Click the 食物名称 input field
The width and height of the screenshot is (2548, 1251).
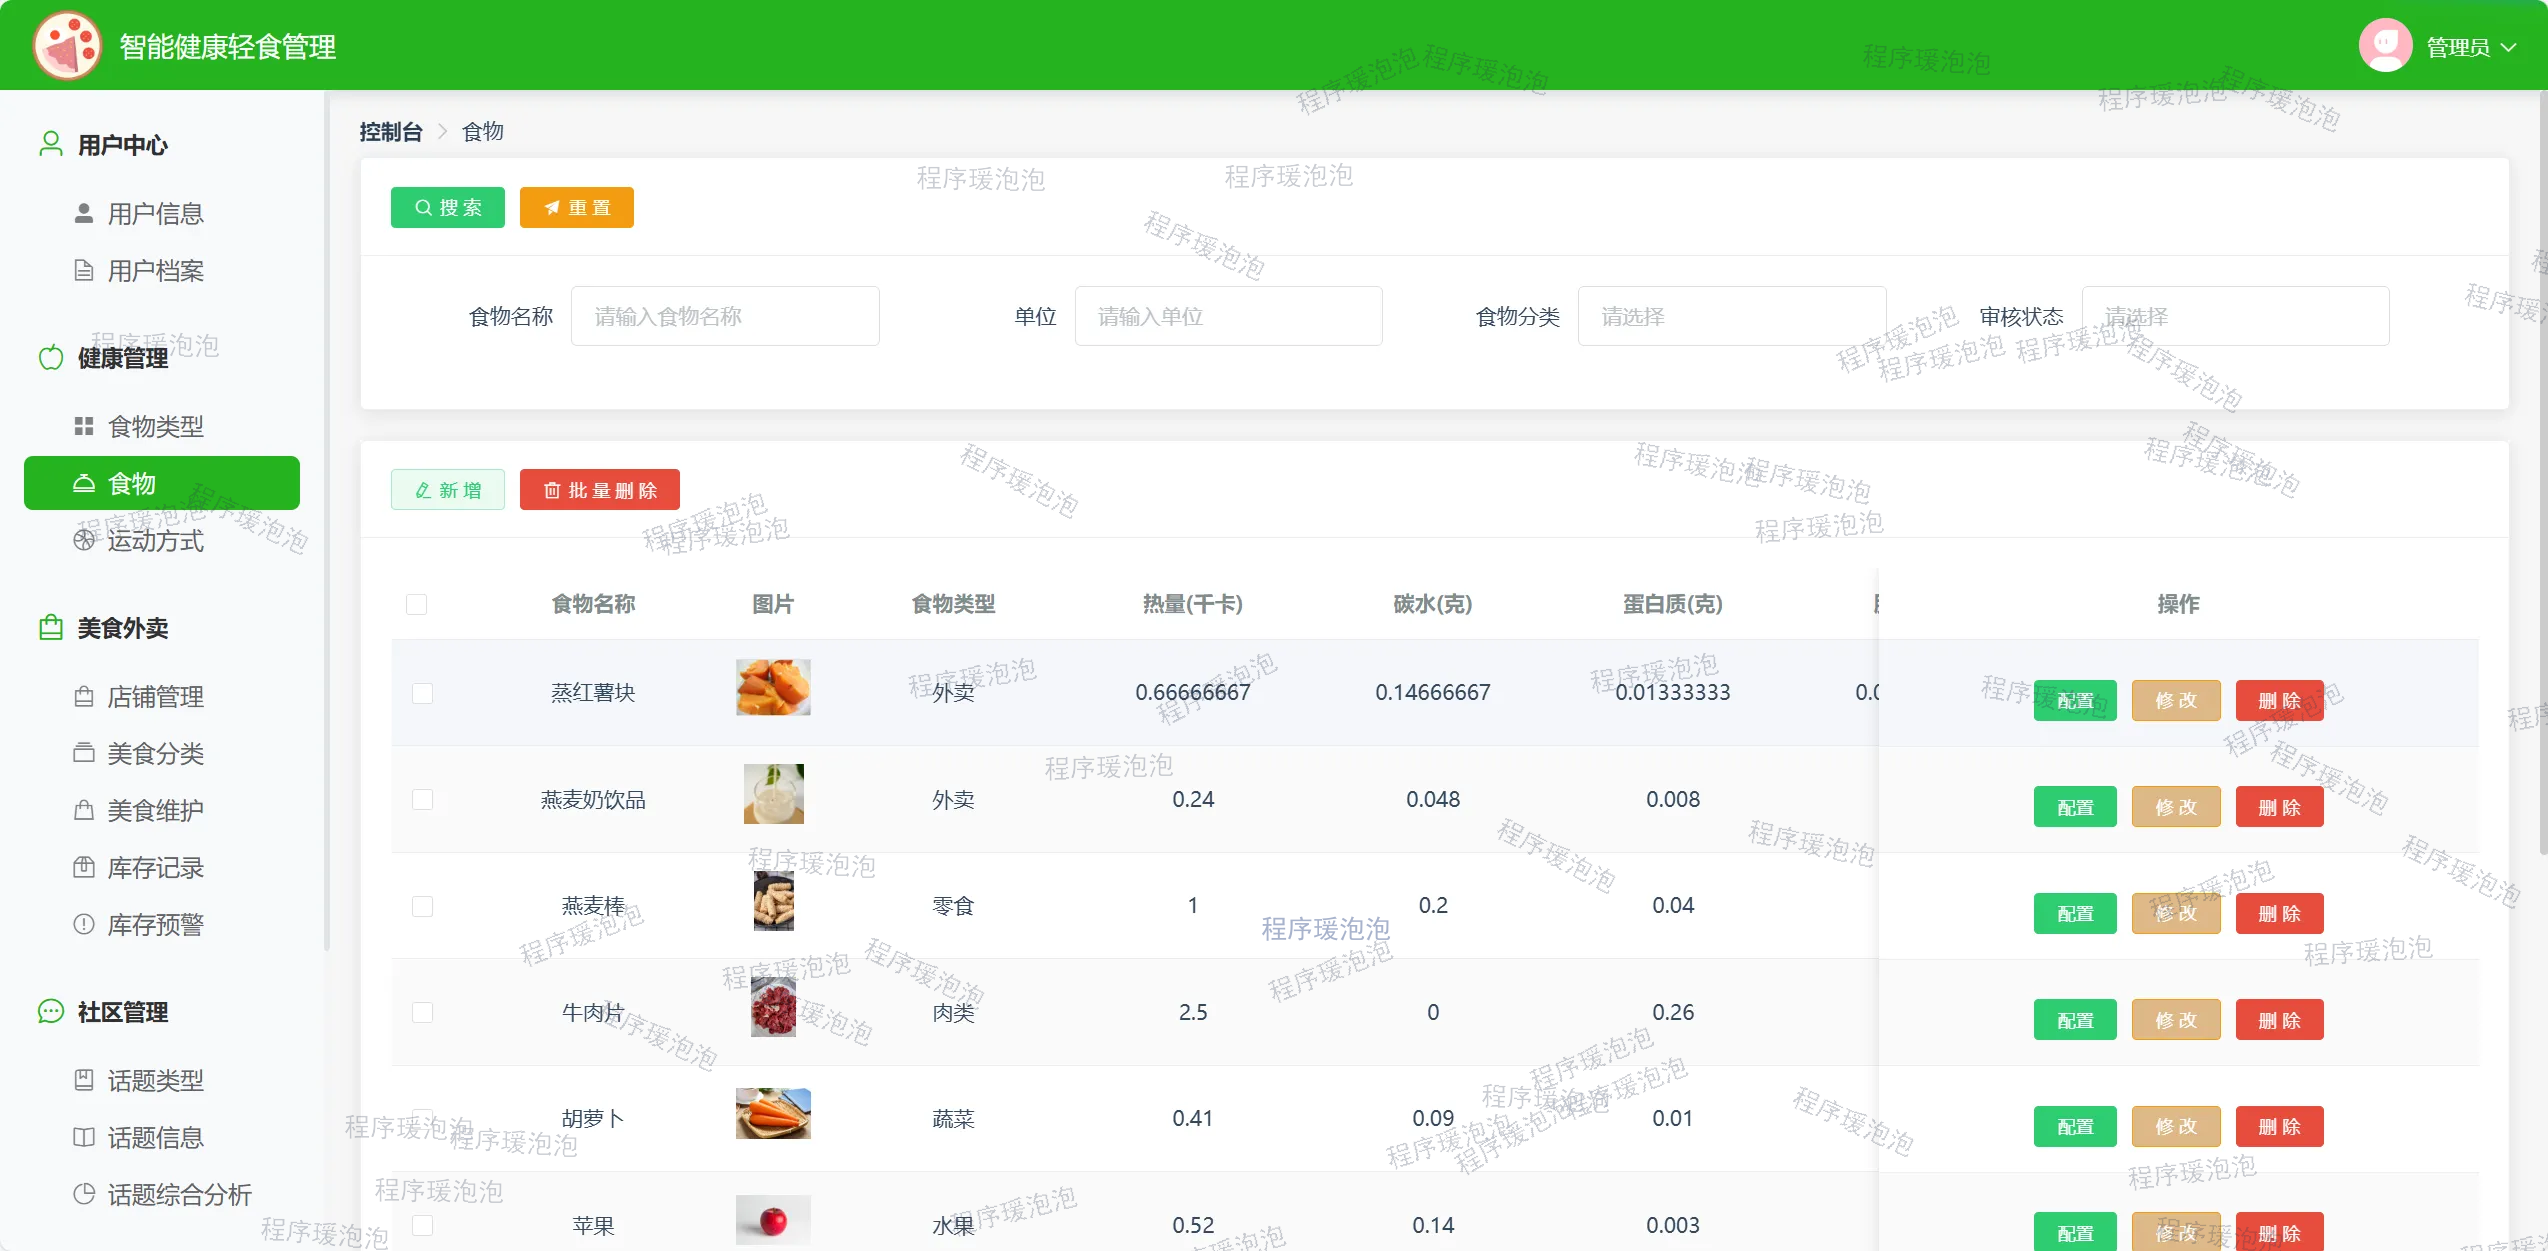coord(725,316)
